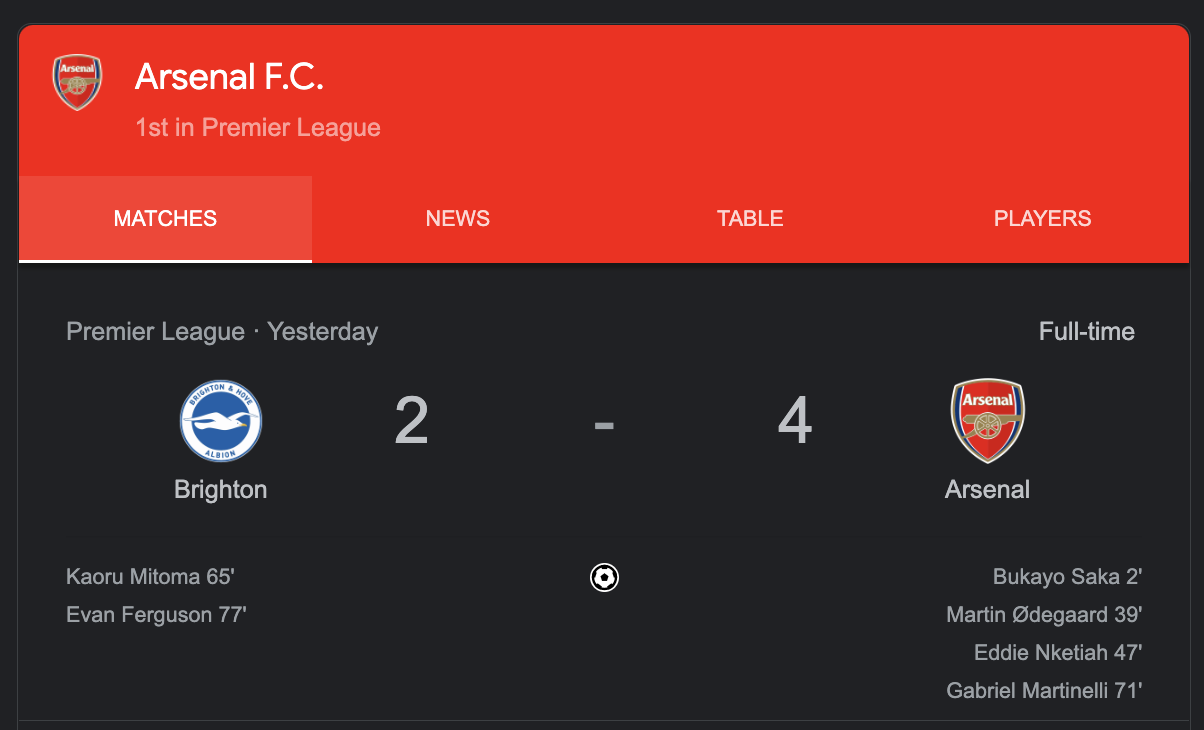Click the Arsenal crest in header
This screenshot has width=1204, height=730.
click(77, 82)
